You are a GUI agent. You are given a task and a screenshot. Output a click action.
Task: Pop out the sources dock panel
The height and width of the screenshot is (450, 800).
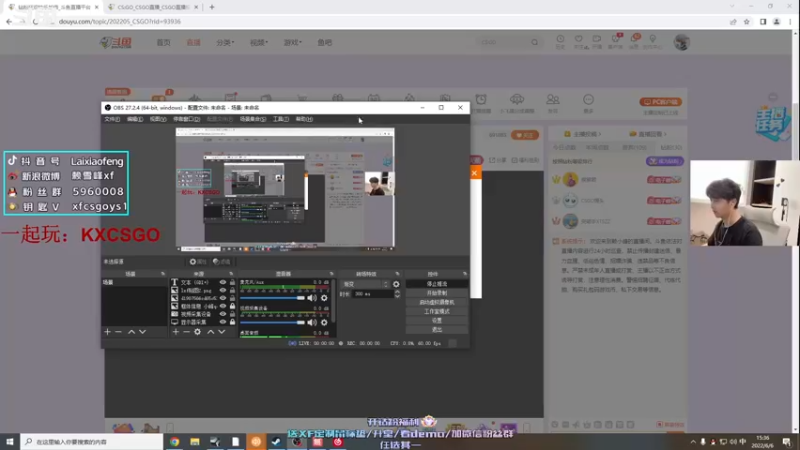[231, 274]
